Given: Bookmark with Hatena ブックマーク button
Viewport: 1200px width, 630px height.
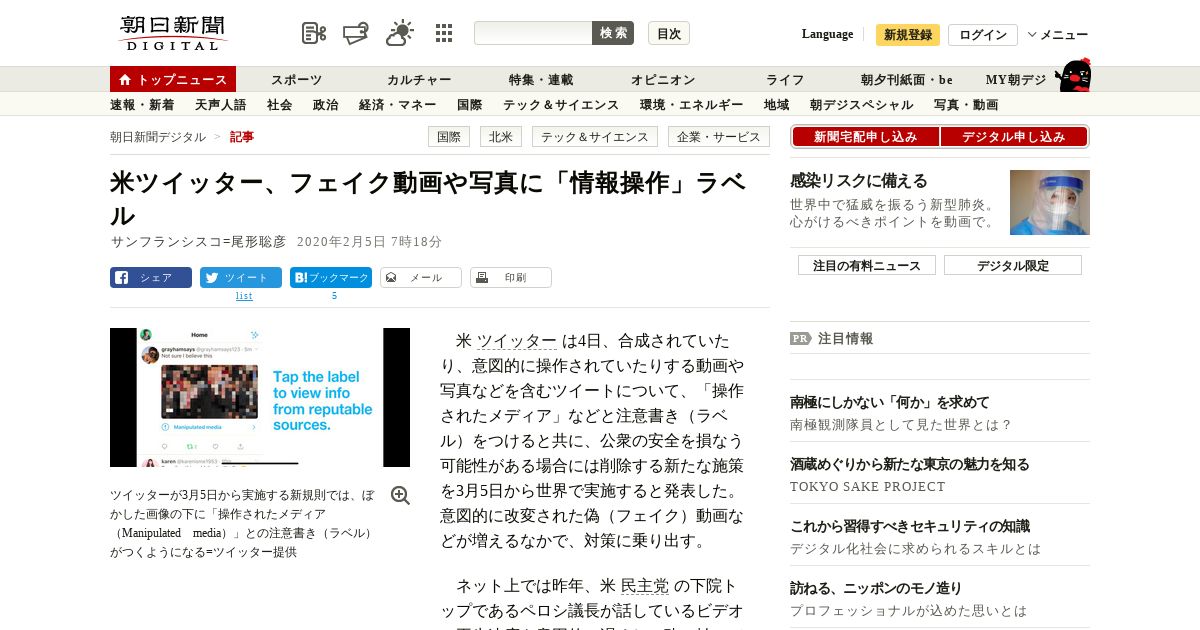Looking at the screenshot, I should tap(331, 278).
